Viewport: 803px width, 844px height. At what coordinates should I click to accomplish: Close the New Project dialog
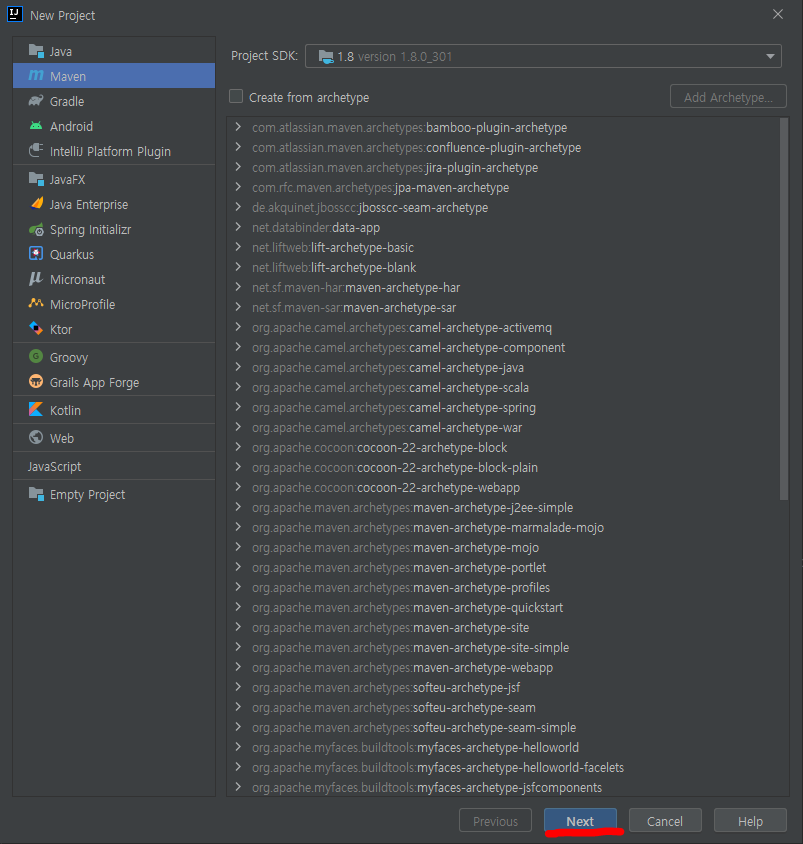click(x=778, y=15)
